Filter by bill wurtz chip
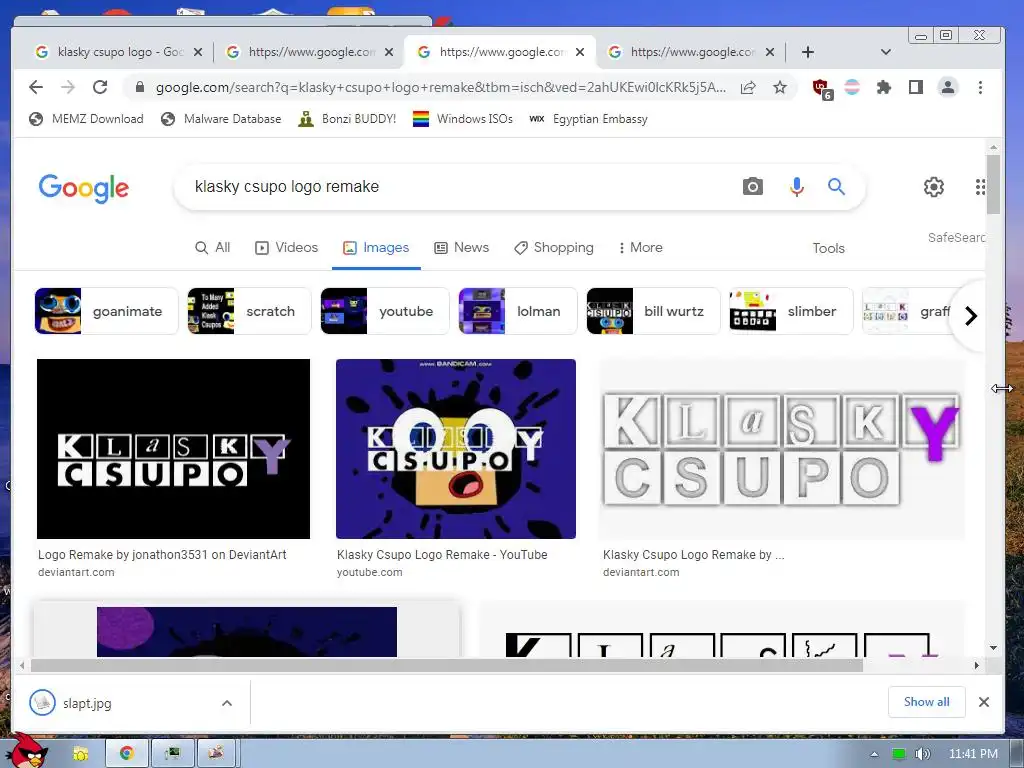This screenshot has width=1024, height=768. coord(653,311)
